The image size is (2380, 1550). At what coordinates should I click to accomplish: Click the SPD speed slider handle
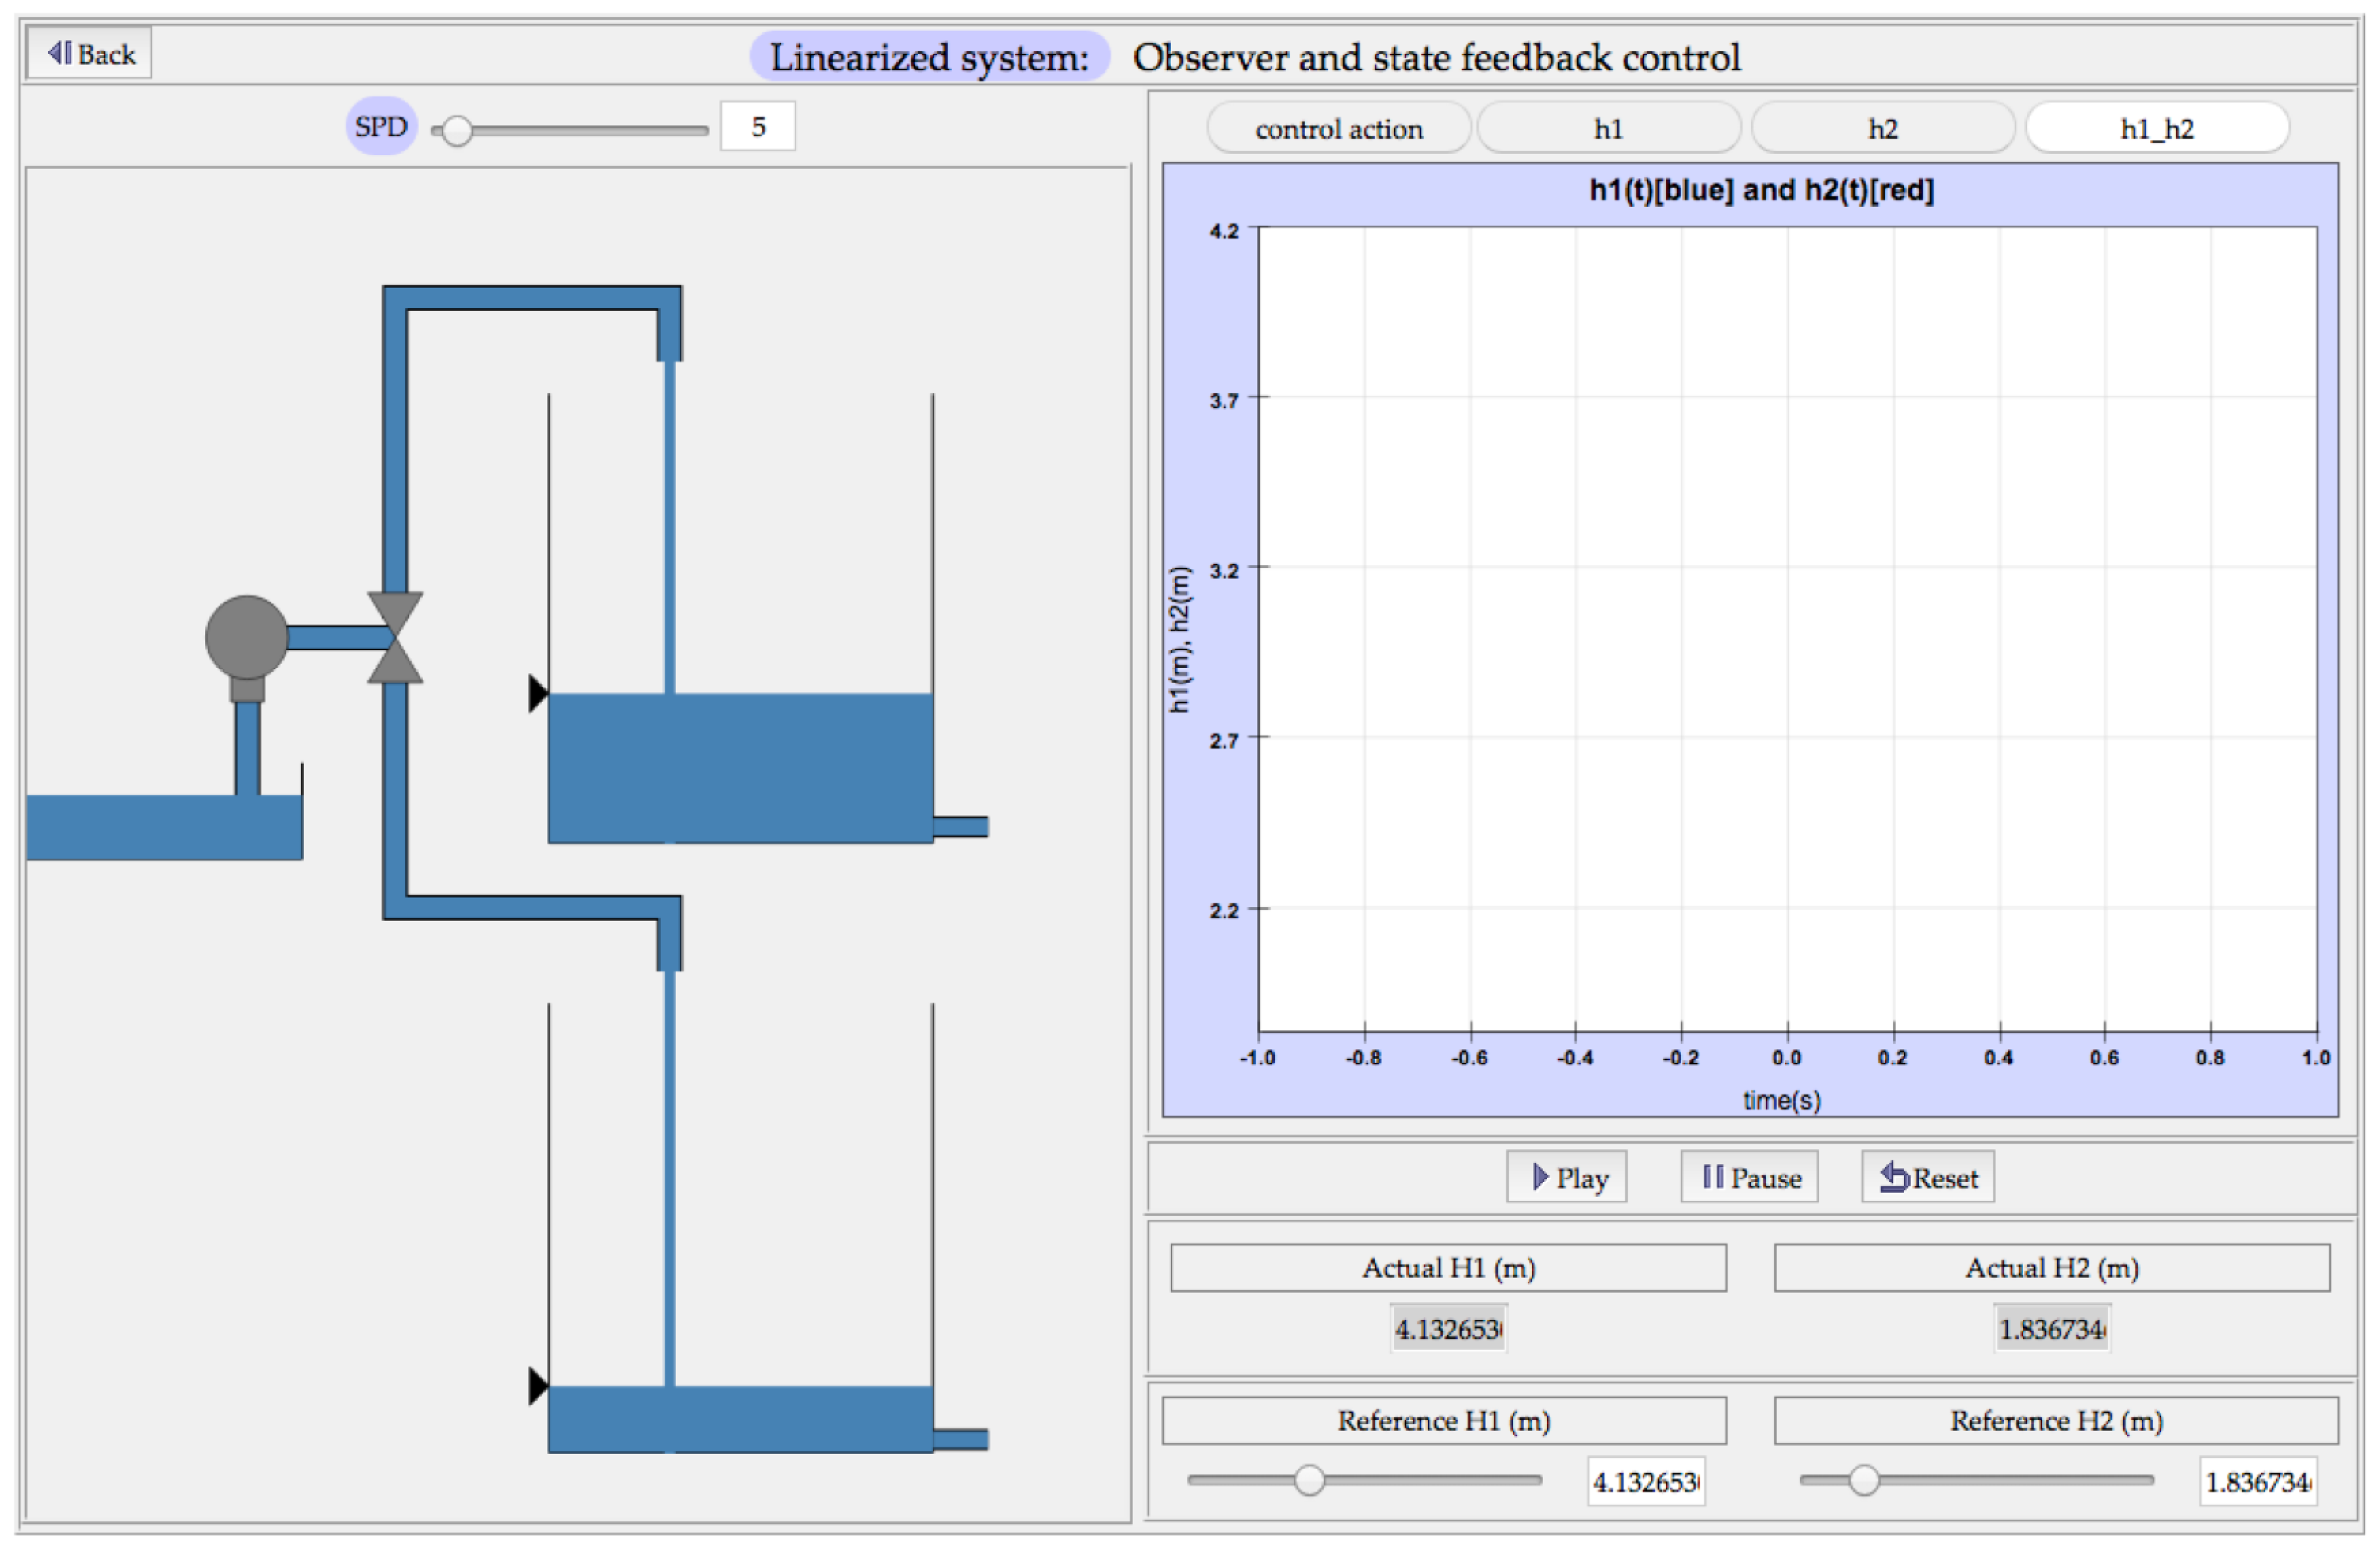(457, 131)
